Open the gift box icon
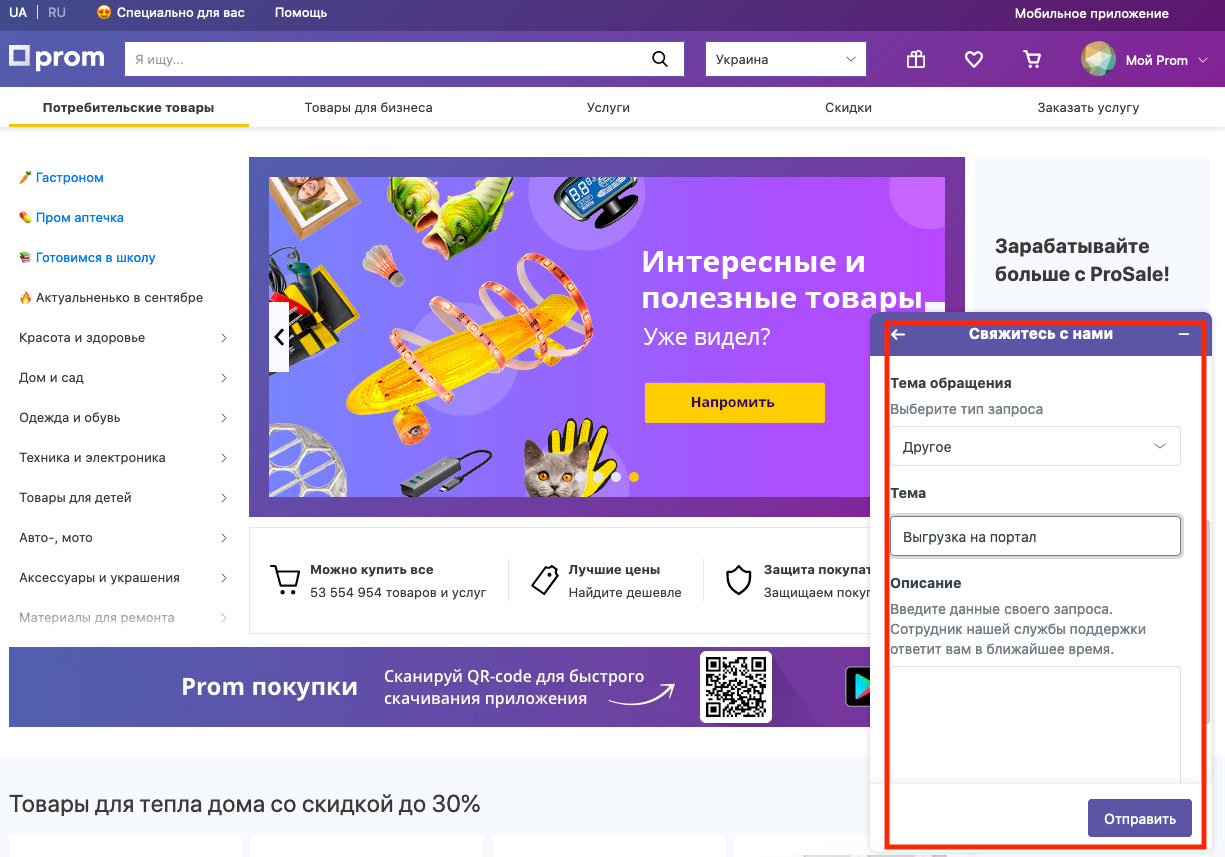The image size is (1225, 857). (916, 60)
